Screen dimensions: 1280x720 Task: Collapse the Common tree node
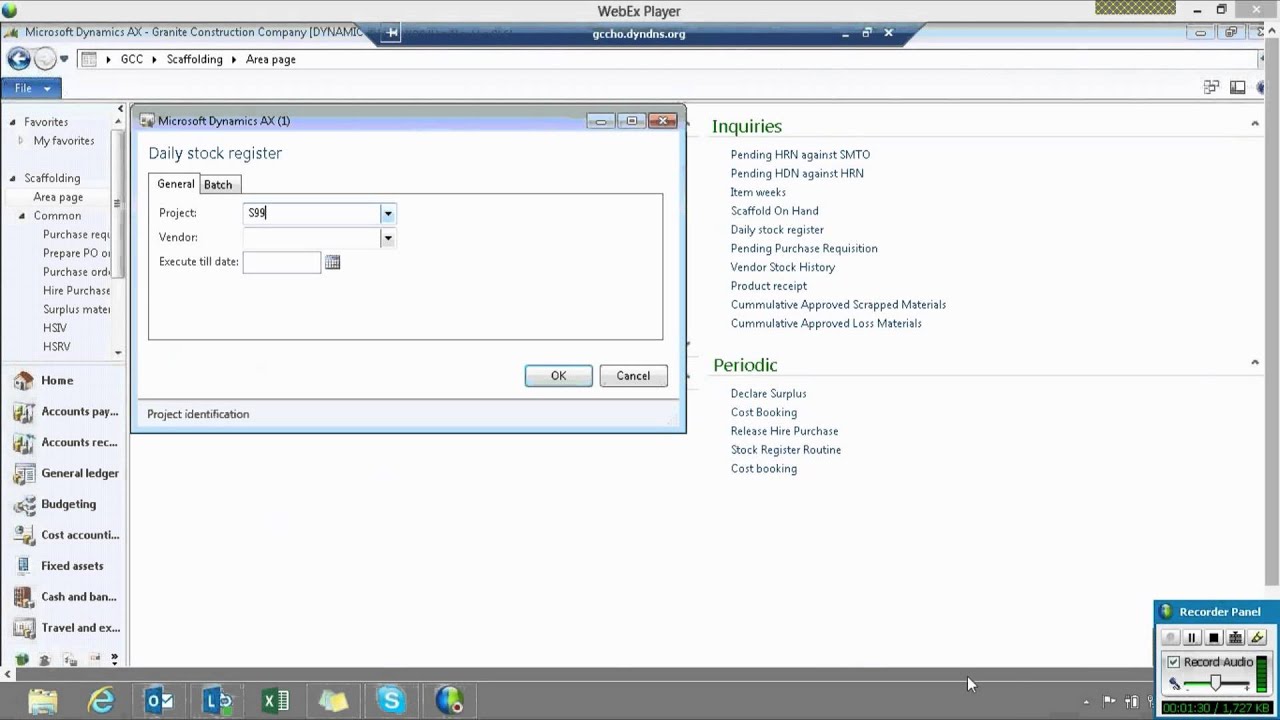click(22, 216)
